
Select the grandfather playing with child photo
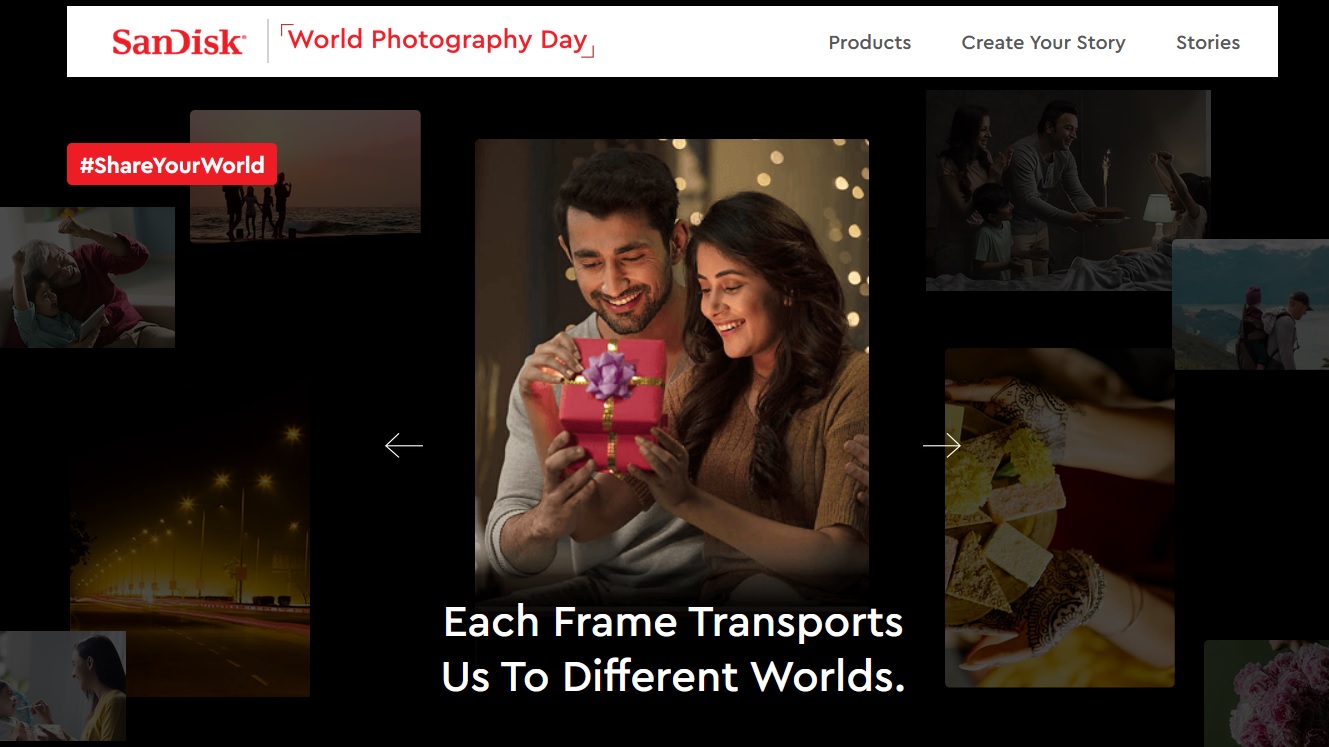point(87,277)
